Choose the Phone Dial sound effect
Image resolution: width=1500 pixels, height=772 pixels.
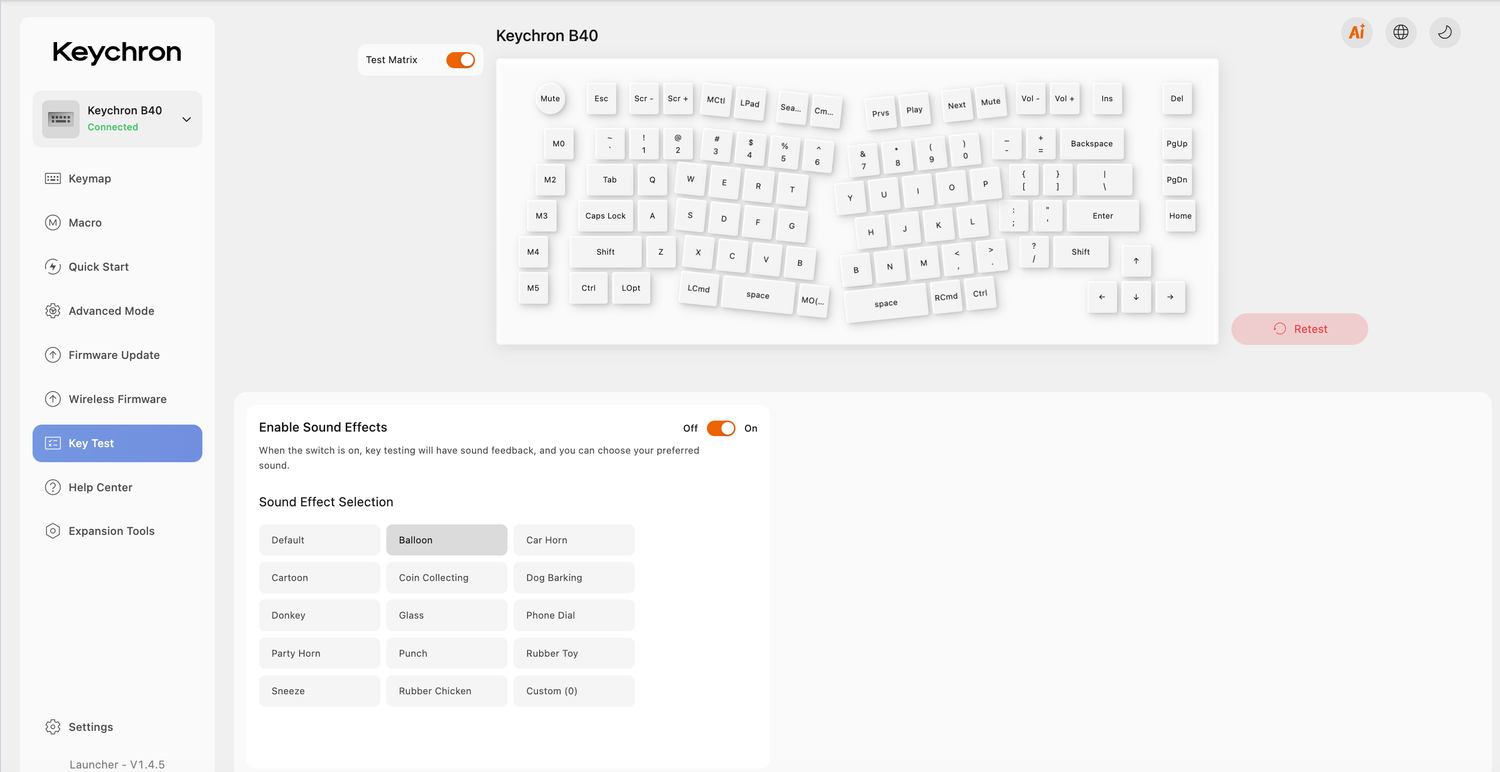click(574, 615)
